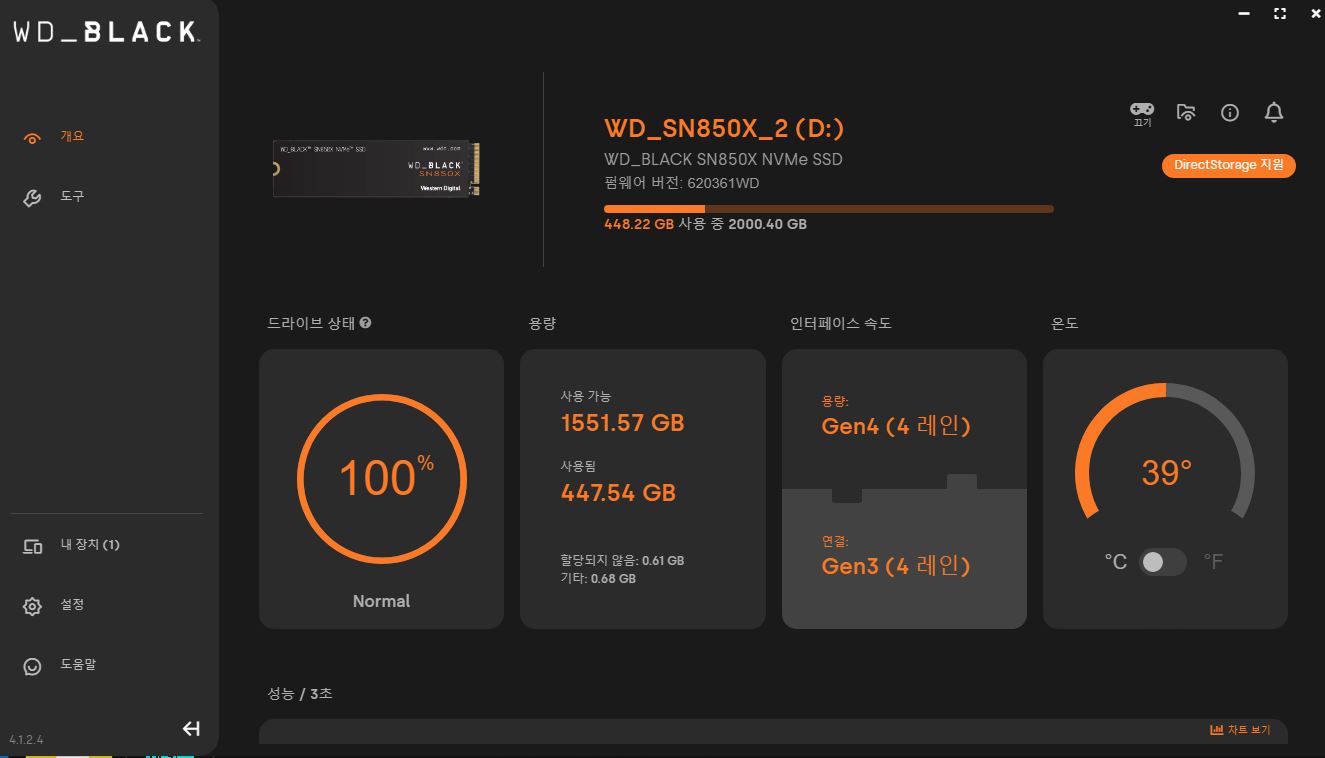Image resolution: width=1325 pixels, height=758 pixels.
Task: Click the SN850X SSD thumbnail image
Action: coord(377,167)
